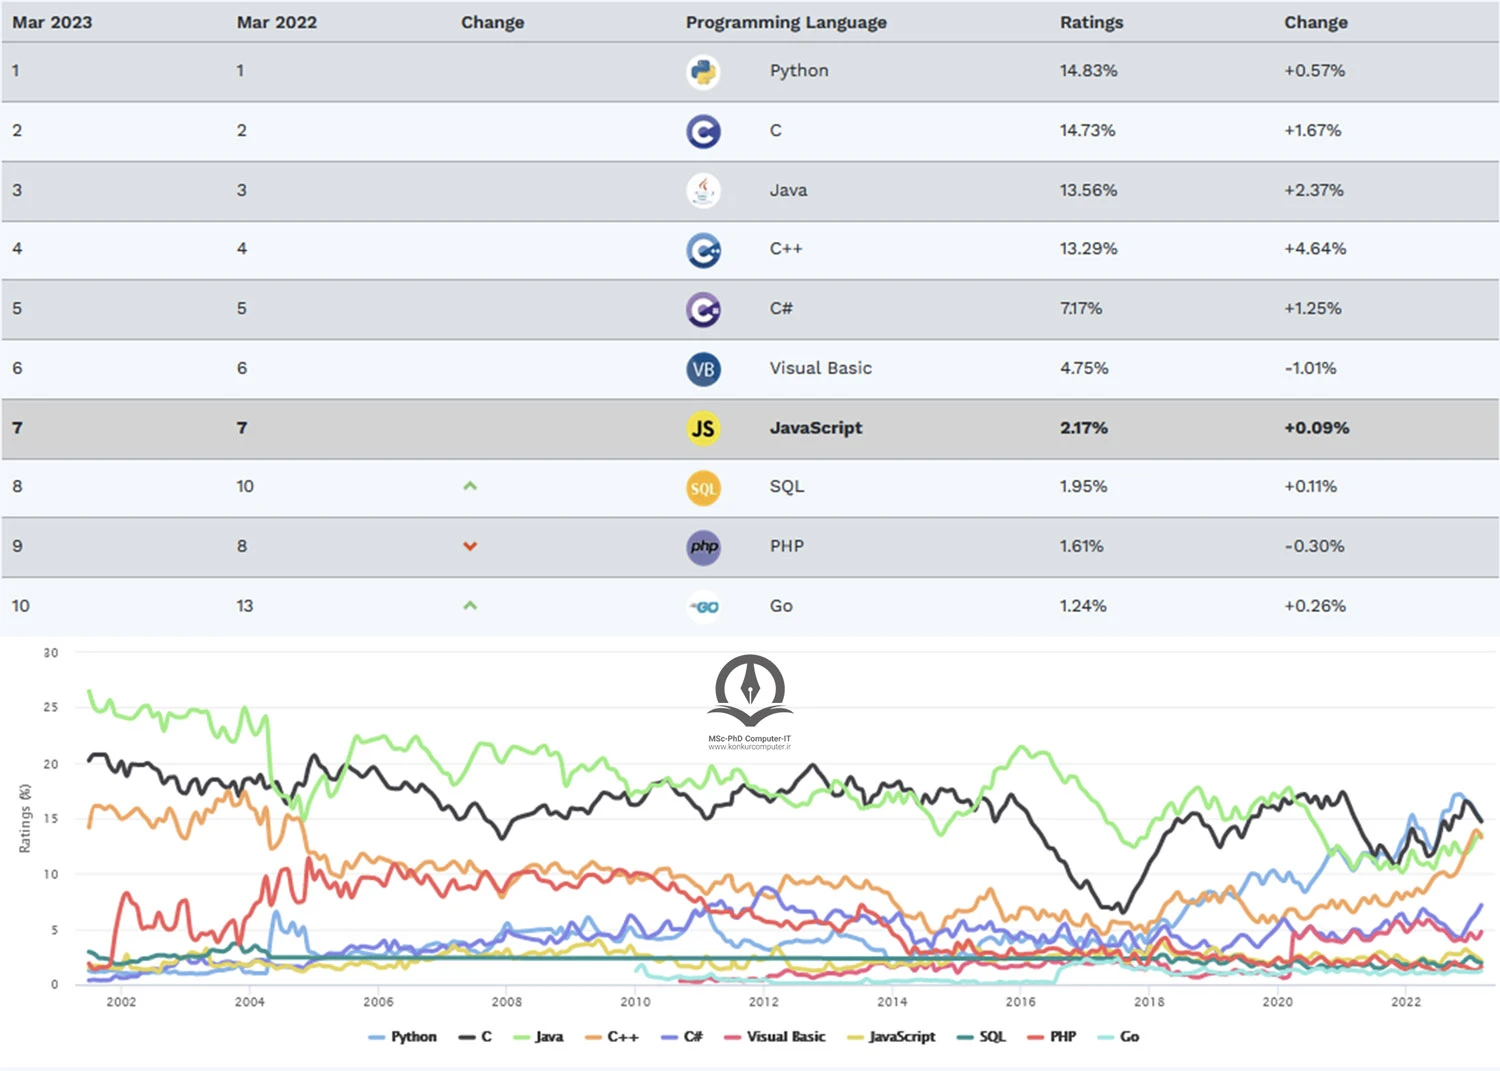
Task: Toggle C++ series in chart legend
Action: coord(611,1037)
